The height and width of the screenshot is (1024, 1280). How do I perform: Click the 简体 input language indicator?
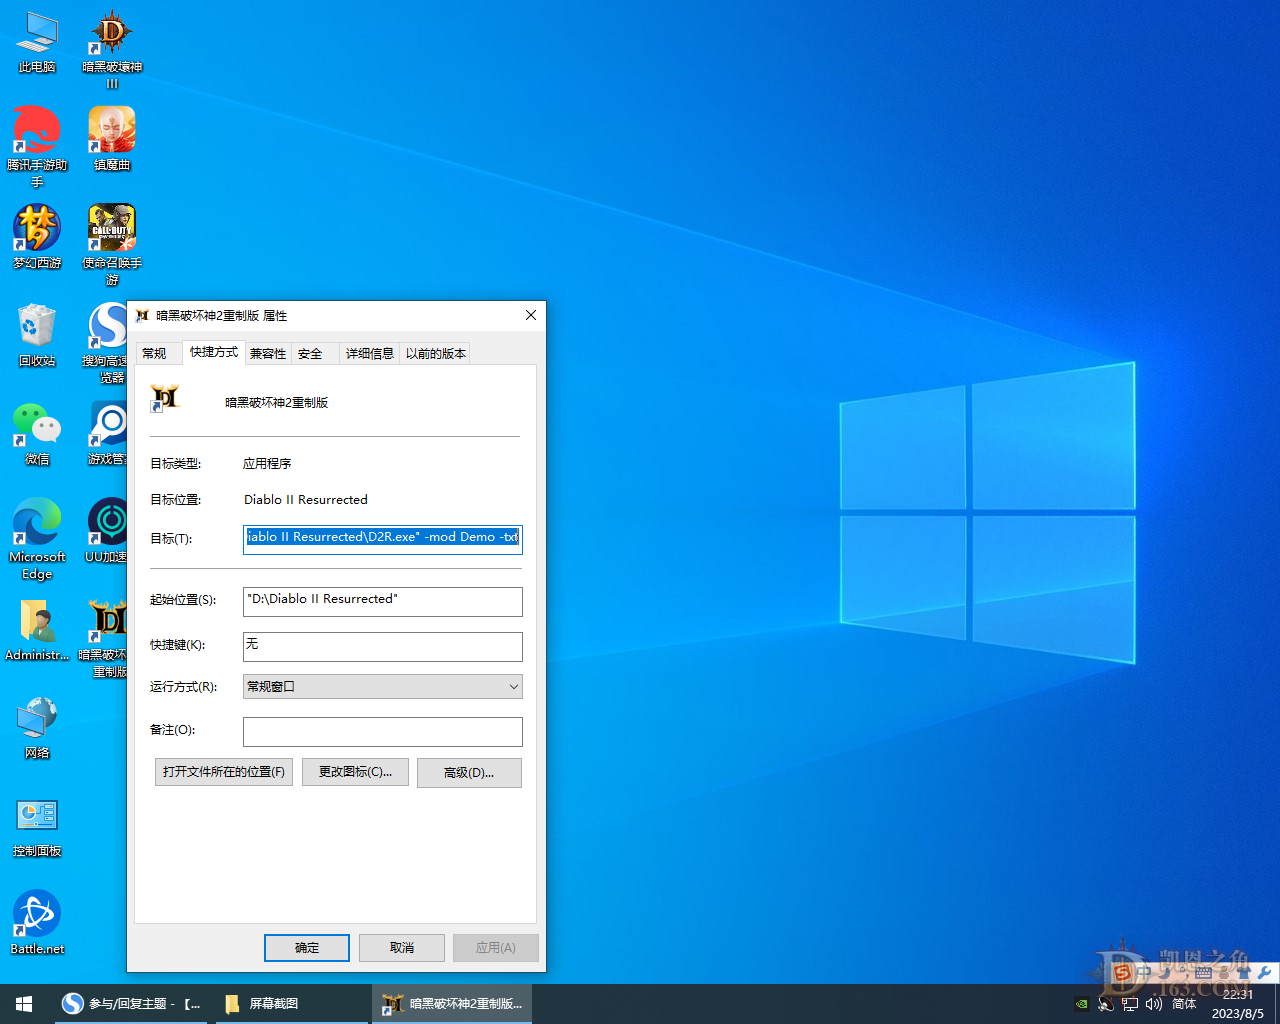pos(1184,1004)
